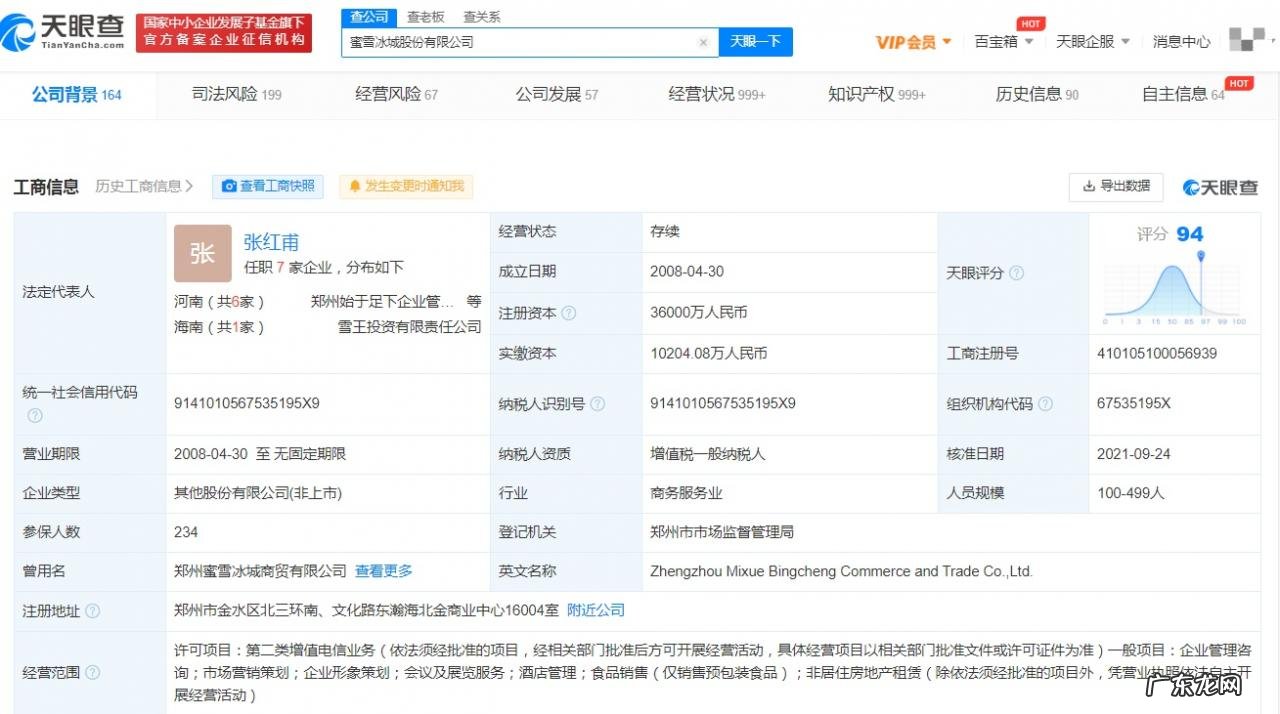Click the 导出数据 export button
This screenshot has height=714, width=1280.
coord(1116,186)
